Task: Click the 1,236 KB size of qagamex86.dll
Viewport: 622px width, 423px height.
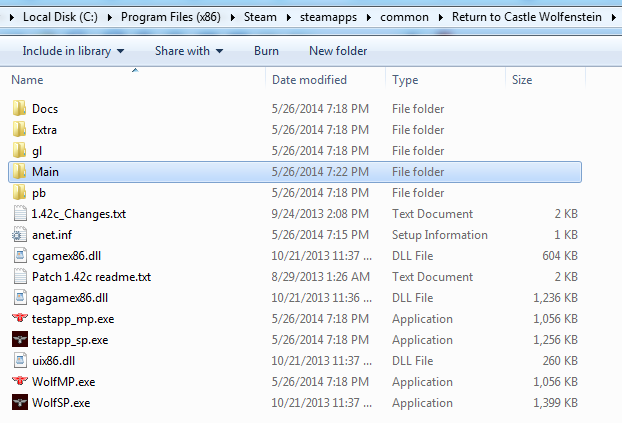Action: click(555, 298)
